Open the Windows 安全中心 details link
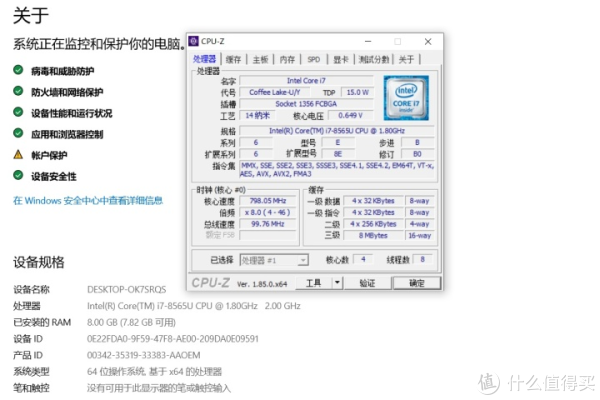600x400 pixels. pyautogui.click(x=88, y=200)
